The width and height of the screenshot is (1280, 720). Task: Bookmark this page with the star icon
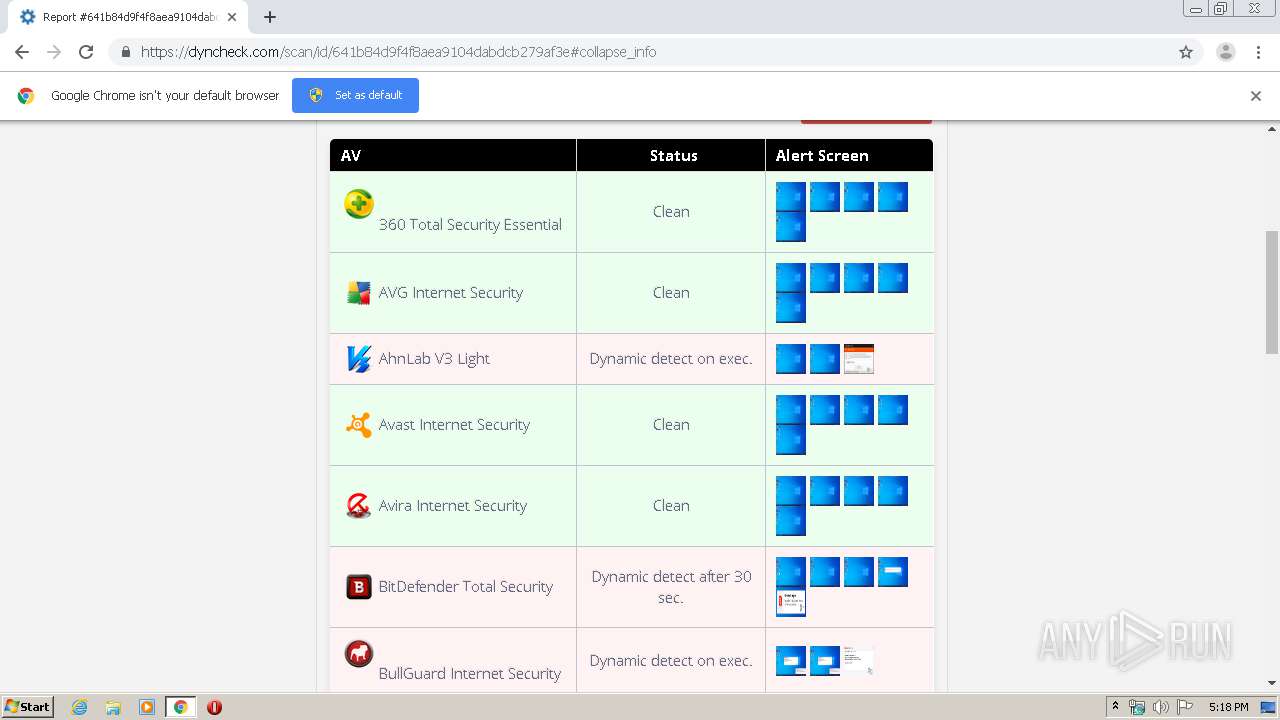pyautogui.click(x=1186, y=52)
